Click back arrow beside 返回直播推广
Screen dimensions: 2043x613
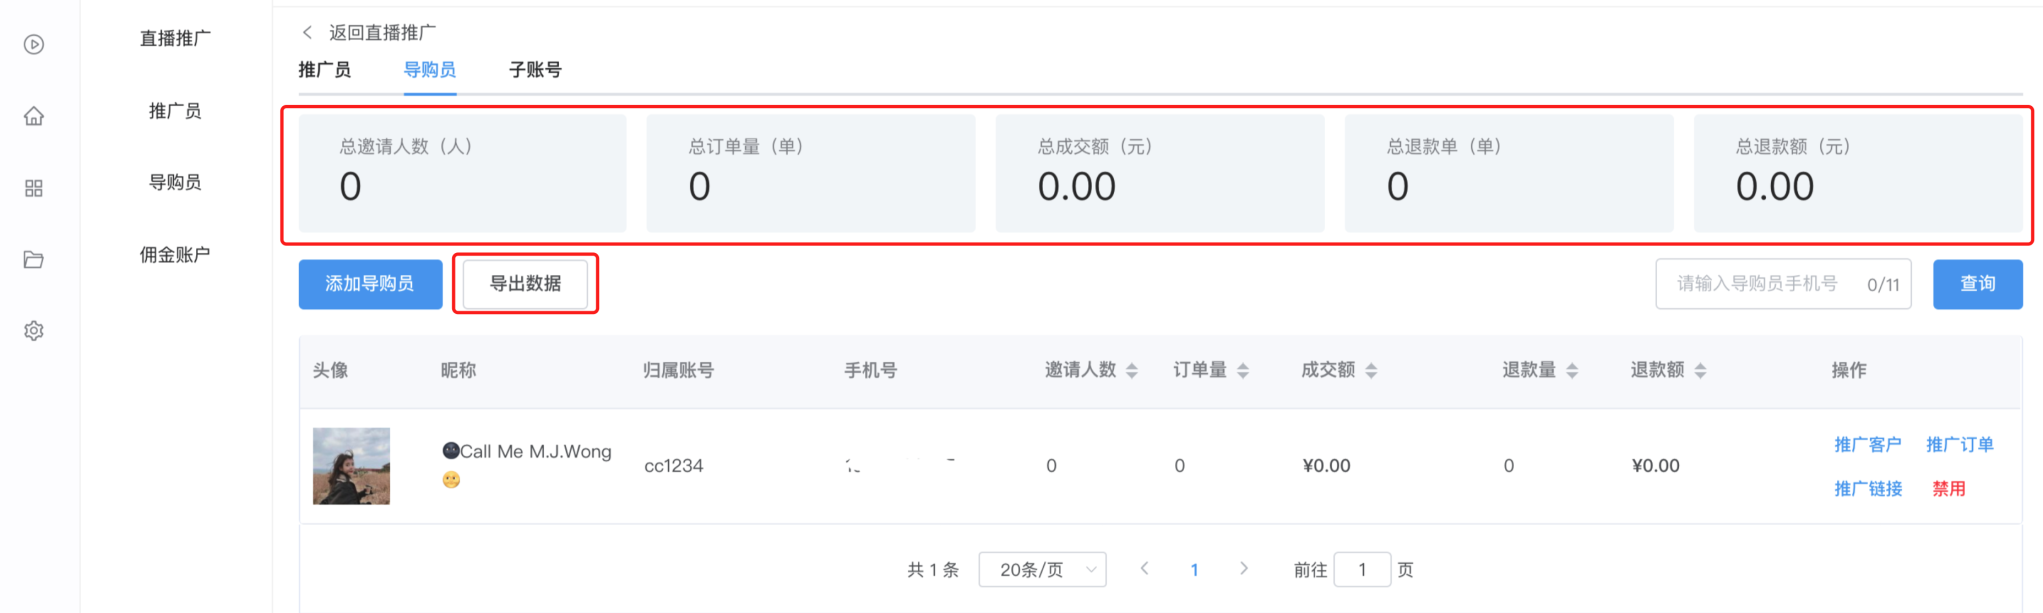tap(307, 32)
